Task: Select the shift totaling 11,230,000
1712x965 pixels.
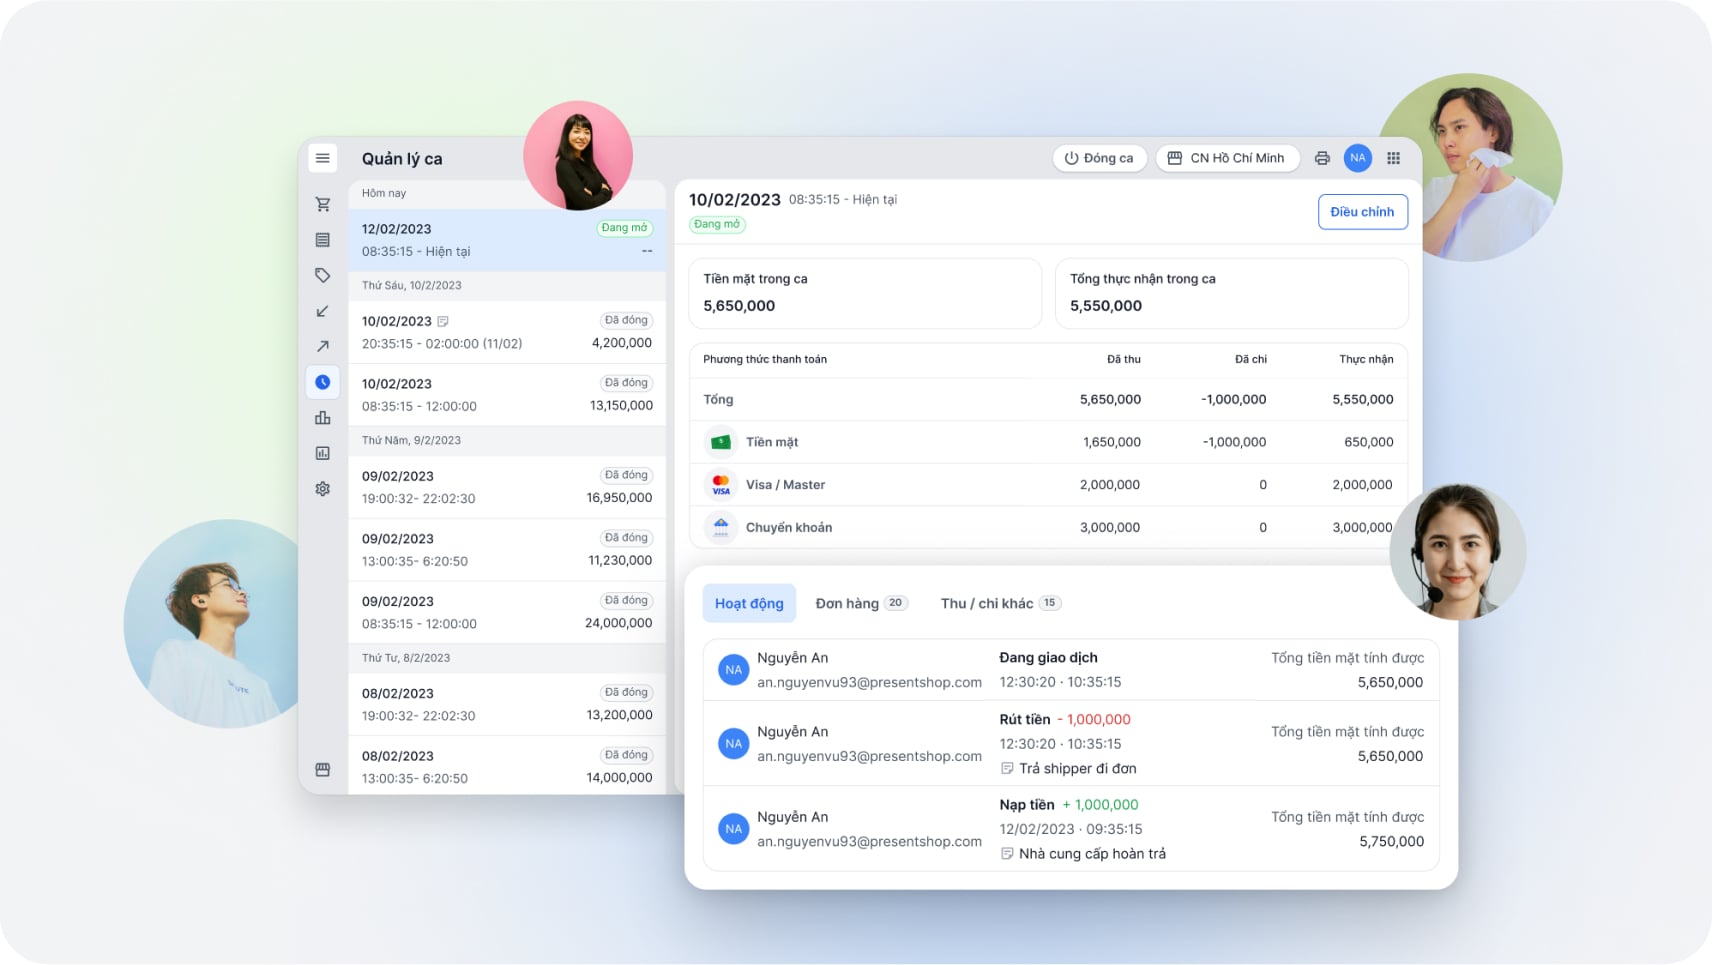Action: [507, 550]
